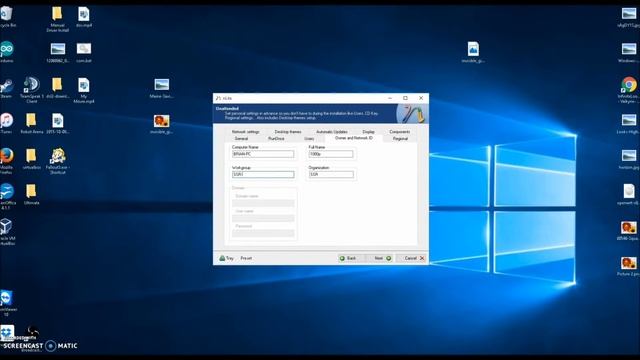
Task: Select the Owner and Network ID tab
Action: [x=353, y=138]
